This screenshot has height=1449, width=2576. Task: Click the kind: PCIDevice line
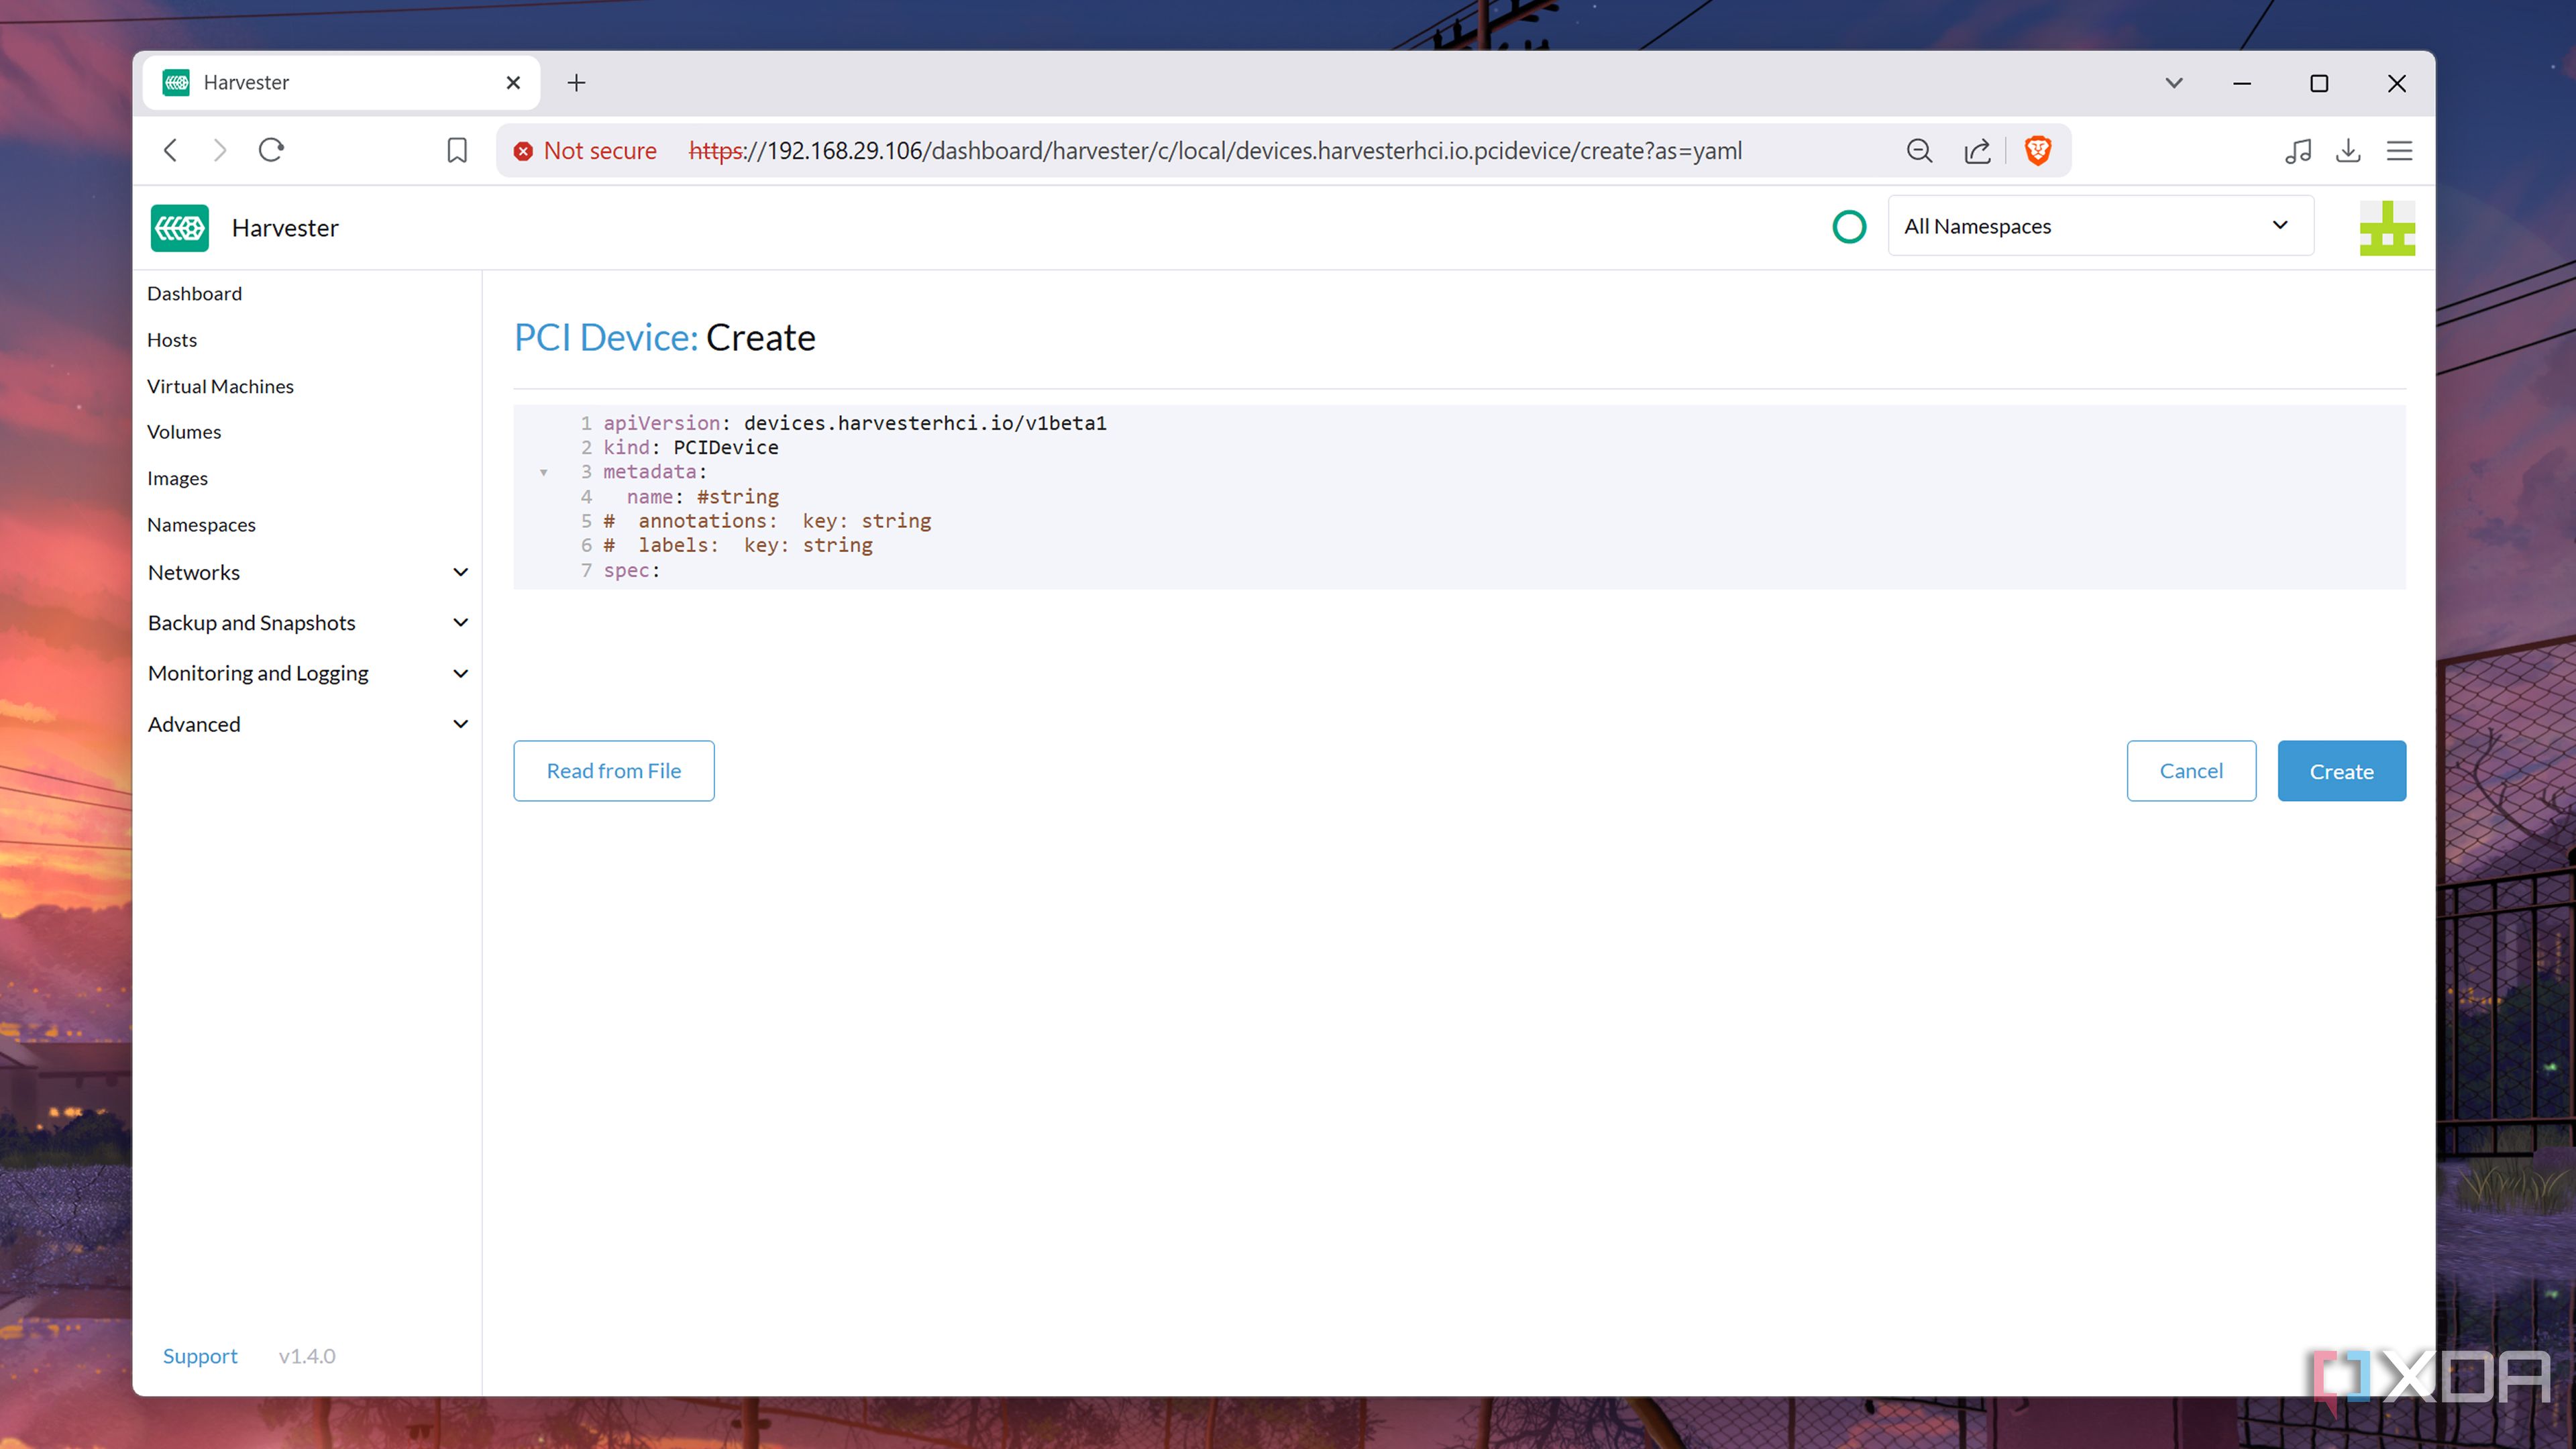[x=691, y=447]
